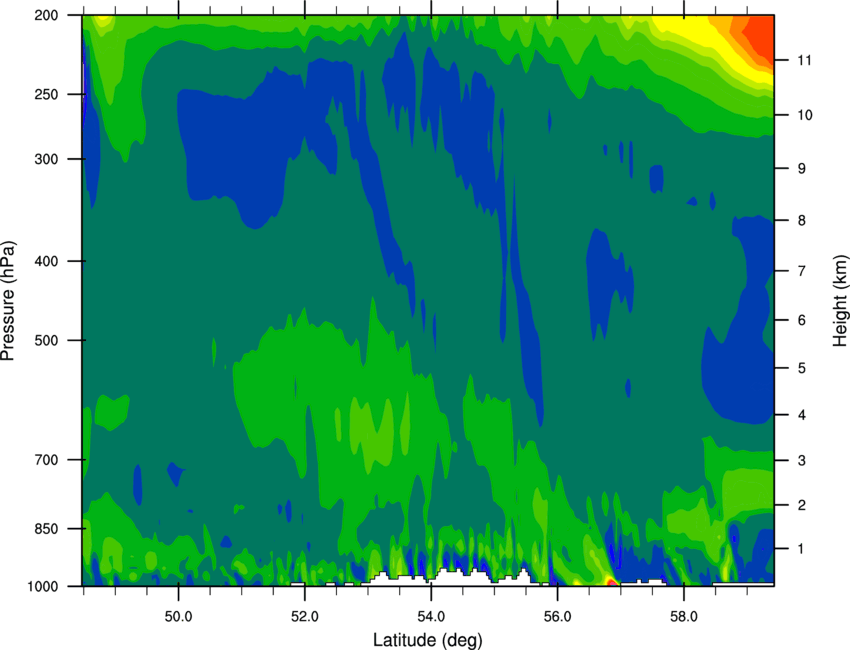Select the 250 pressure tick label
Image resolution: width=850 pixels, height=650 pixels.
pos(46,94)
